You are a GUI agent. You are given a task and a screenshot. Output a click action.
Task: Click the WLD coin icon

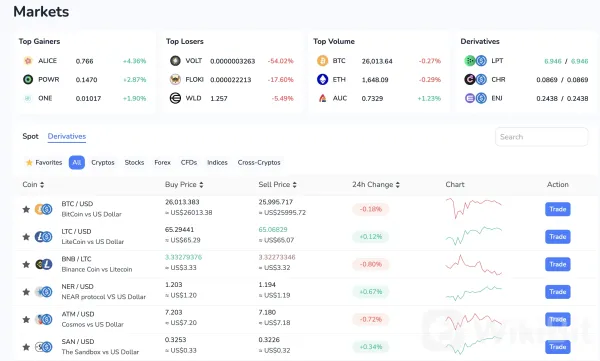click(x=175, y=98)
